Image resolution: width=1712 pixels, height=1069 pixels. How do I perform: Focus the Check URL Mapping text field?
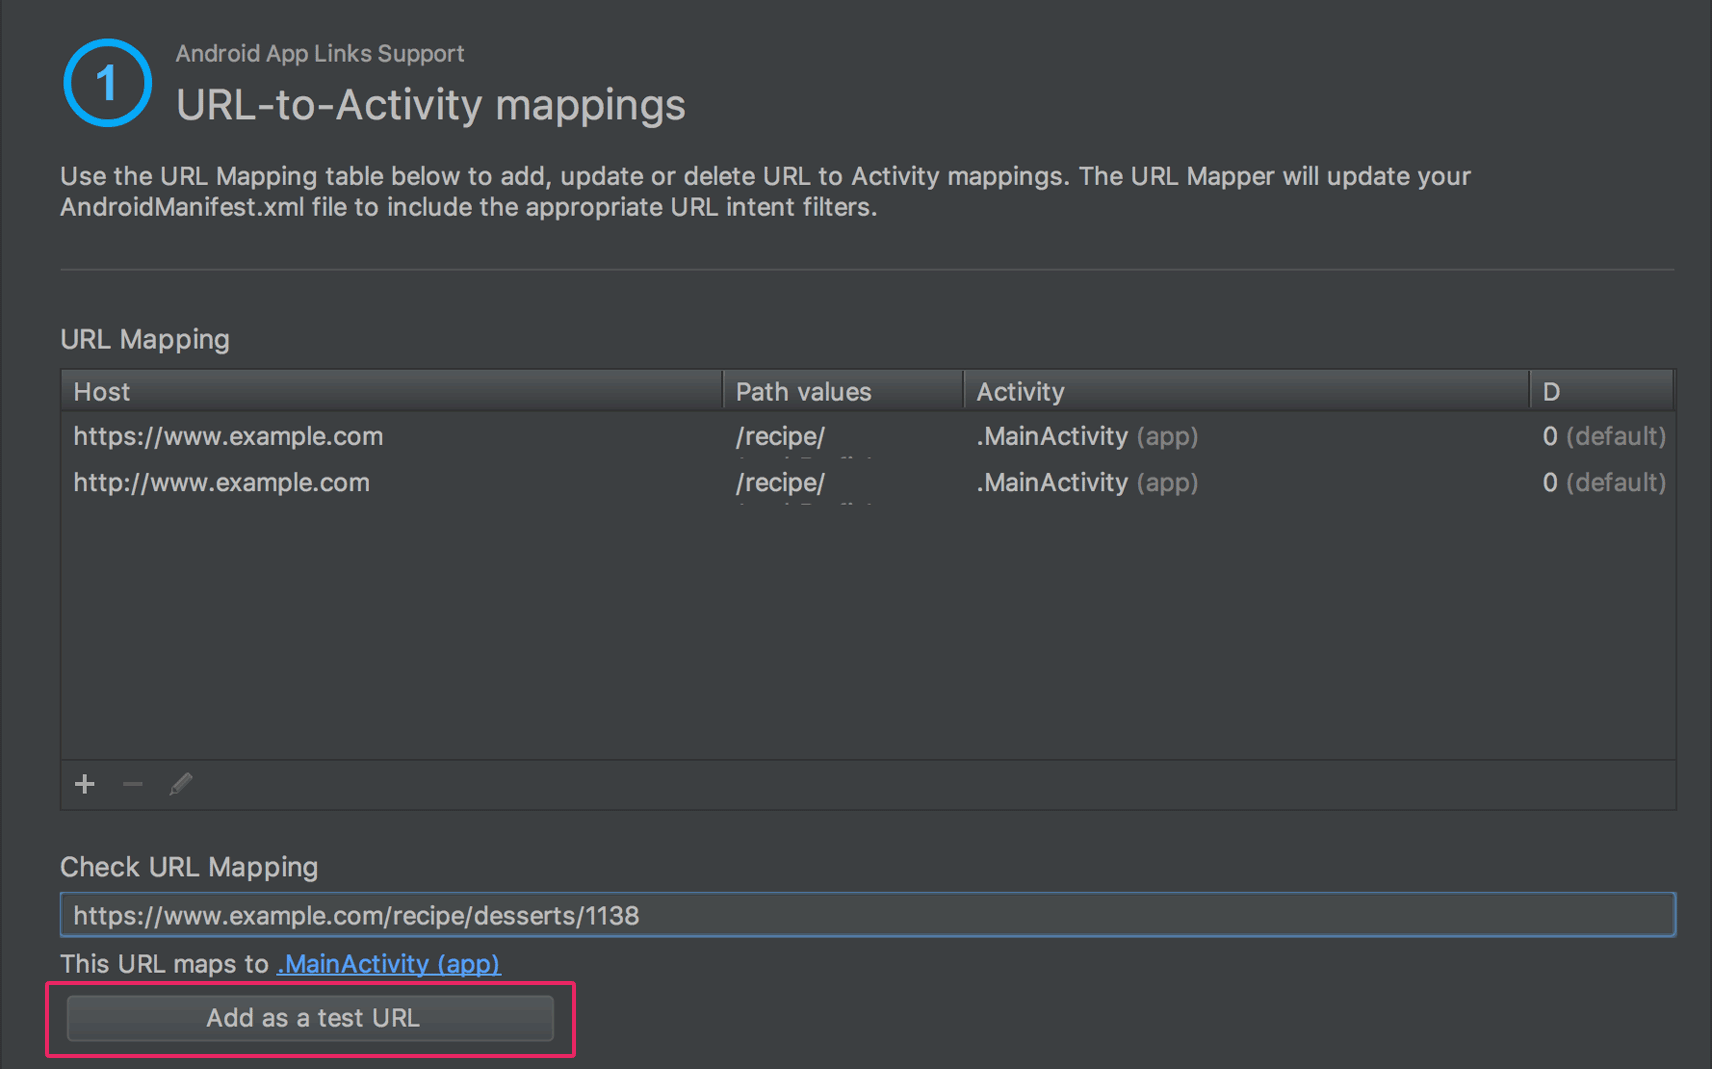(866, 915)
